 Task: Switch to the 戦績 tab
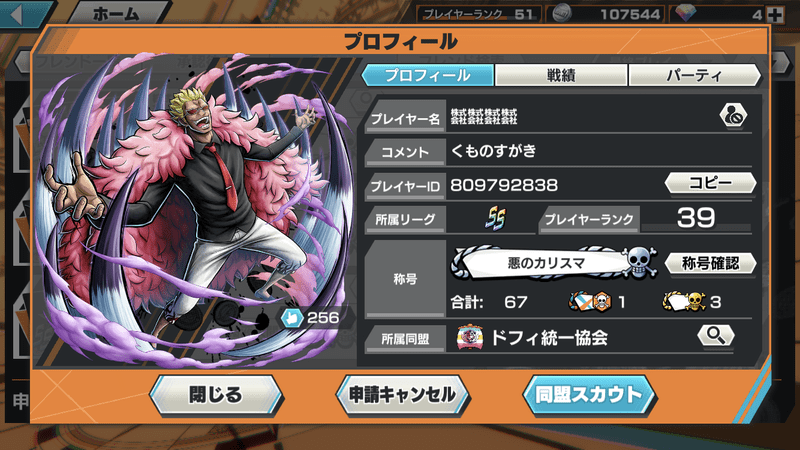coord(561,76)
